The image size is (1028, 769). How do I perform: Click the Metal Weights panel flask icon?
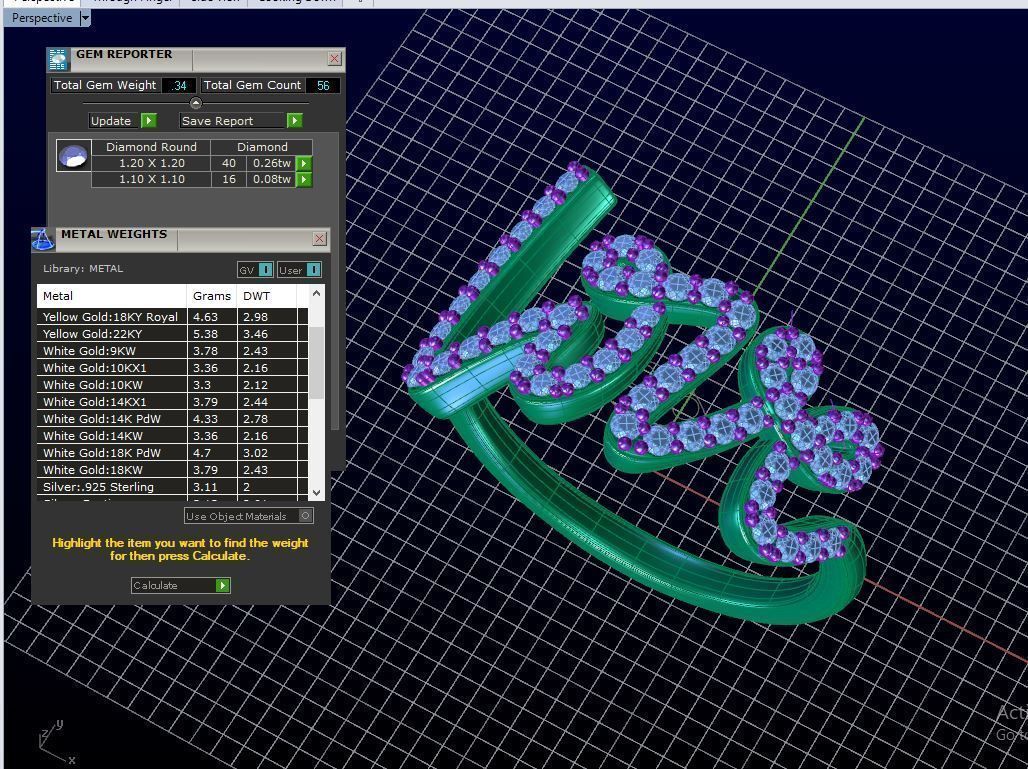43,240
